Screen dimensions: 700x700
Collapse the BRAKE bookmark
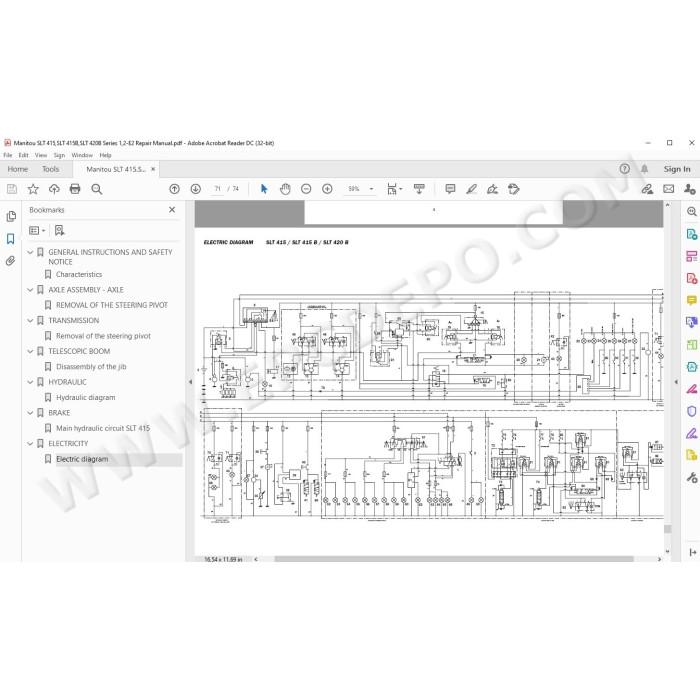pyautogui.click(x=30, y=413)
